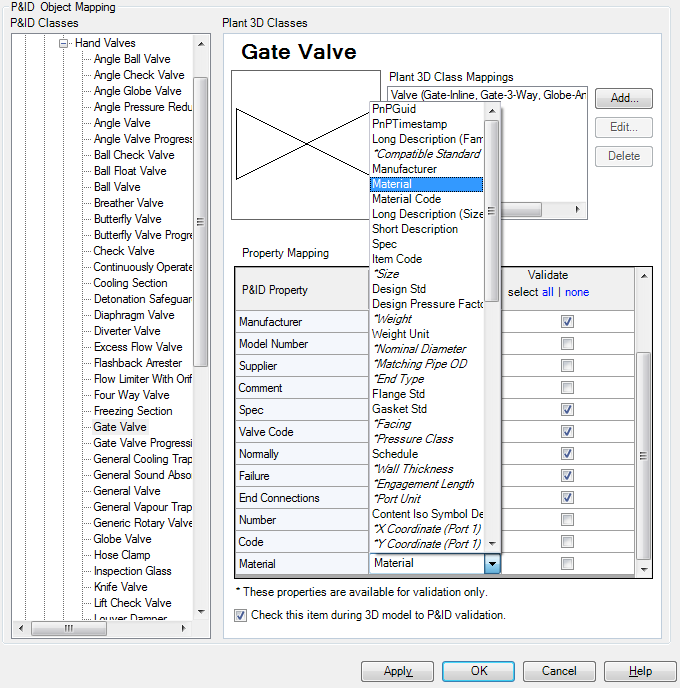680x688 pixels.
Task: Click the select 'none' link
Action: tap(577, 292)
